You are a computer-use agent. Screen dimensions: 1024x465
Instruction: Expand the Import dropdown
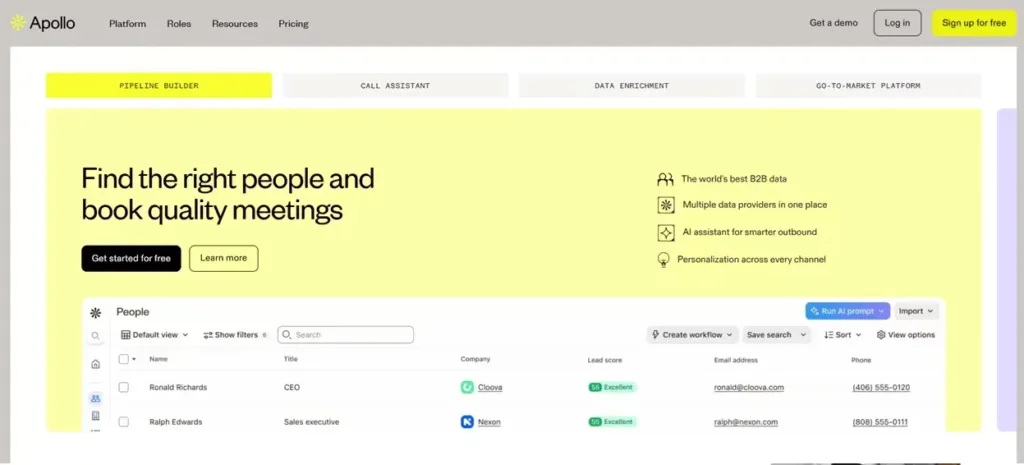[916, 311]
